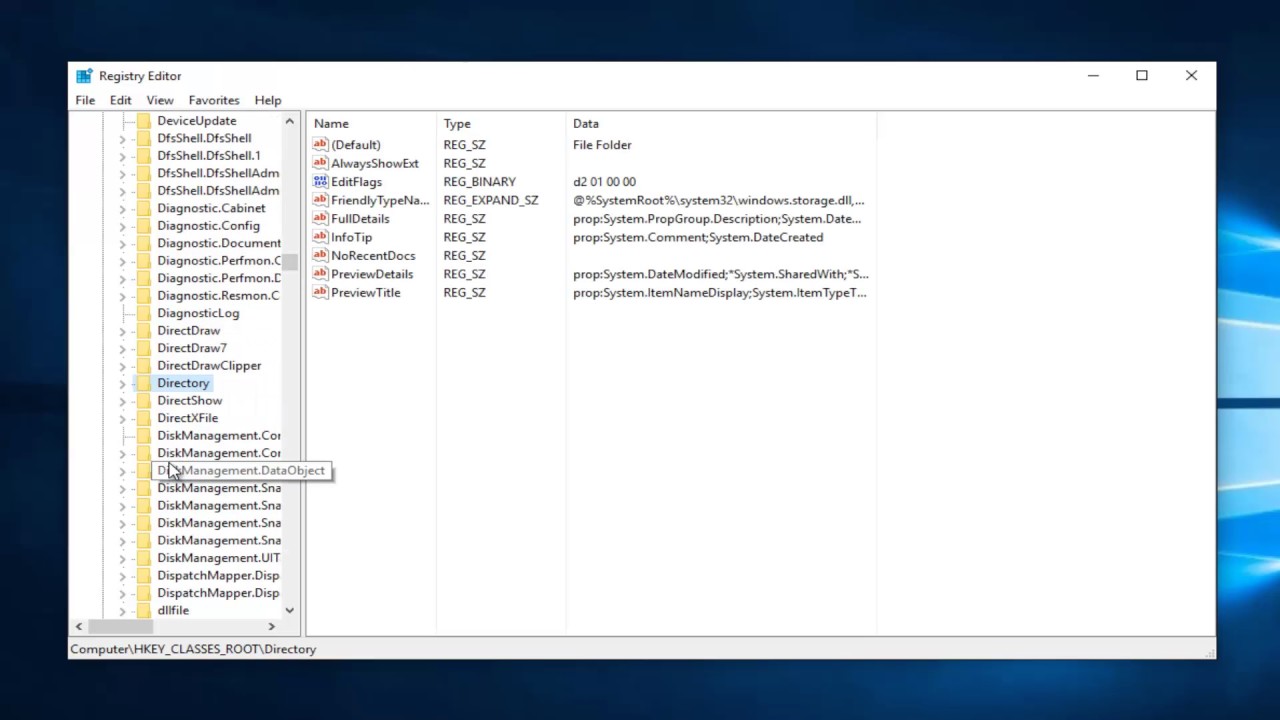Maximize the Registry Editor window
The width and height of the screenshot is (1280, 720).
[1142, 76]
